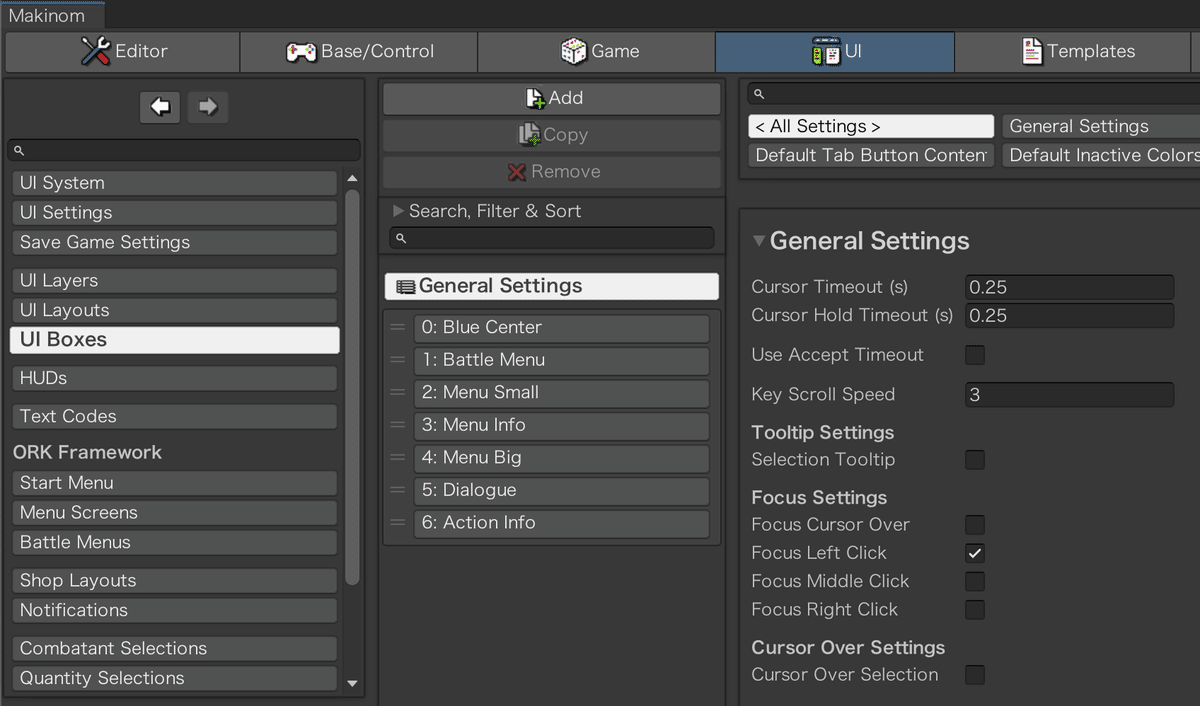Expand the Search, Filter & Sort foldout

click(398, 211)
